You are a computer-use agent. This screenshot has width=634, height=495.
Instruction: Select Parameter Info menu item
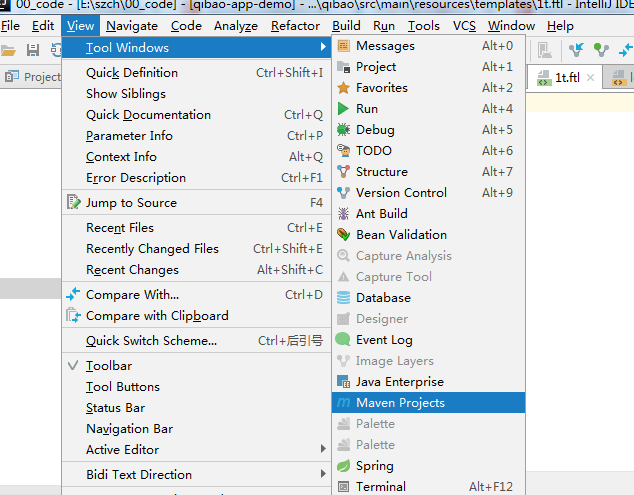tap(197, 136)
